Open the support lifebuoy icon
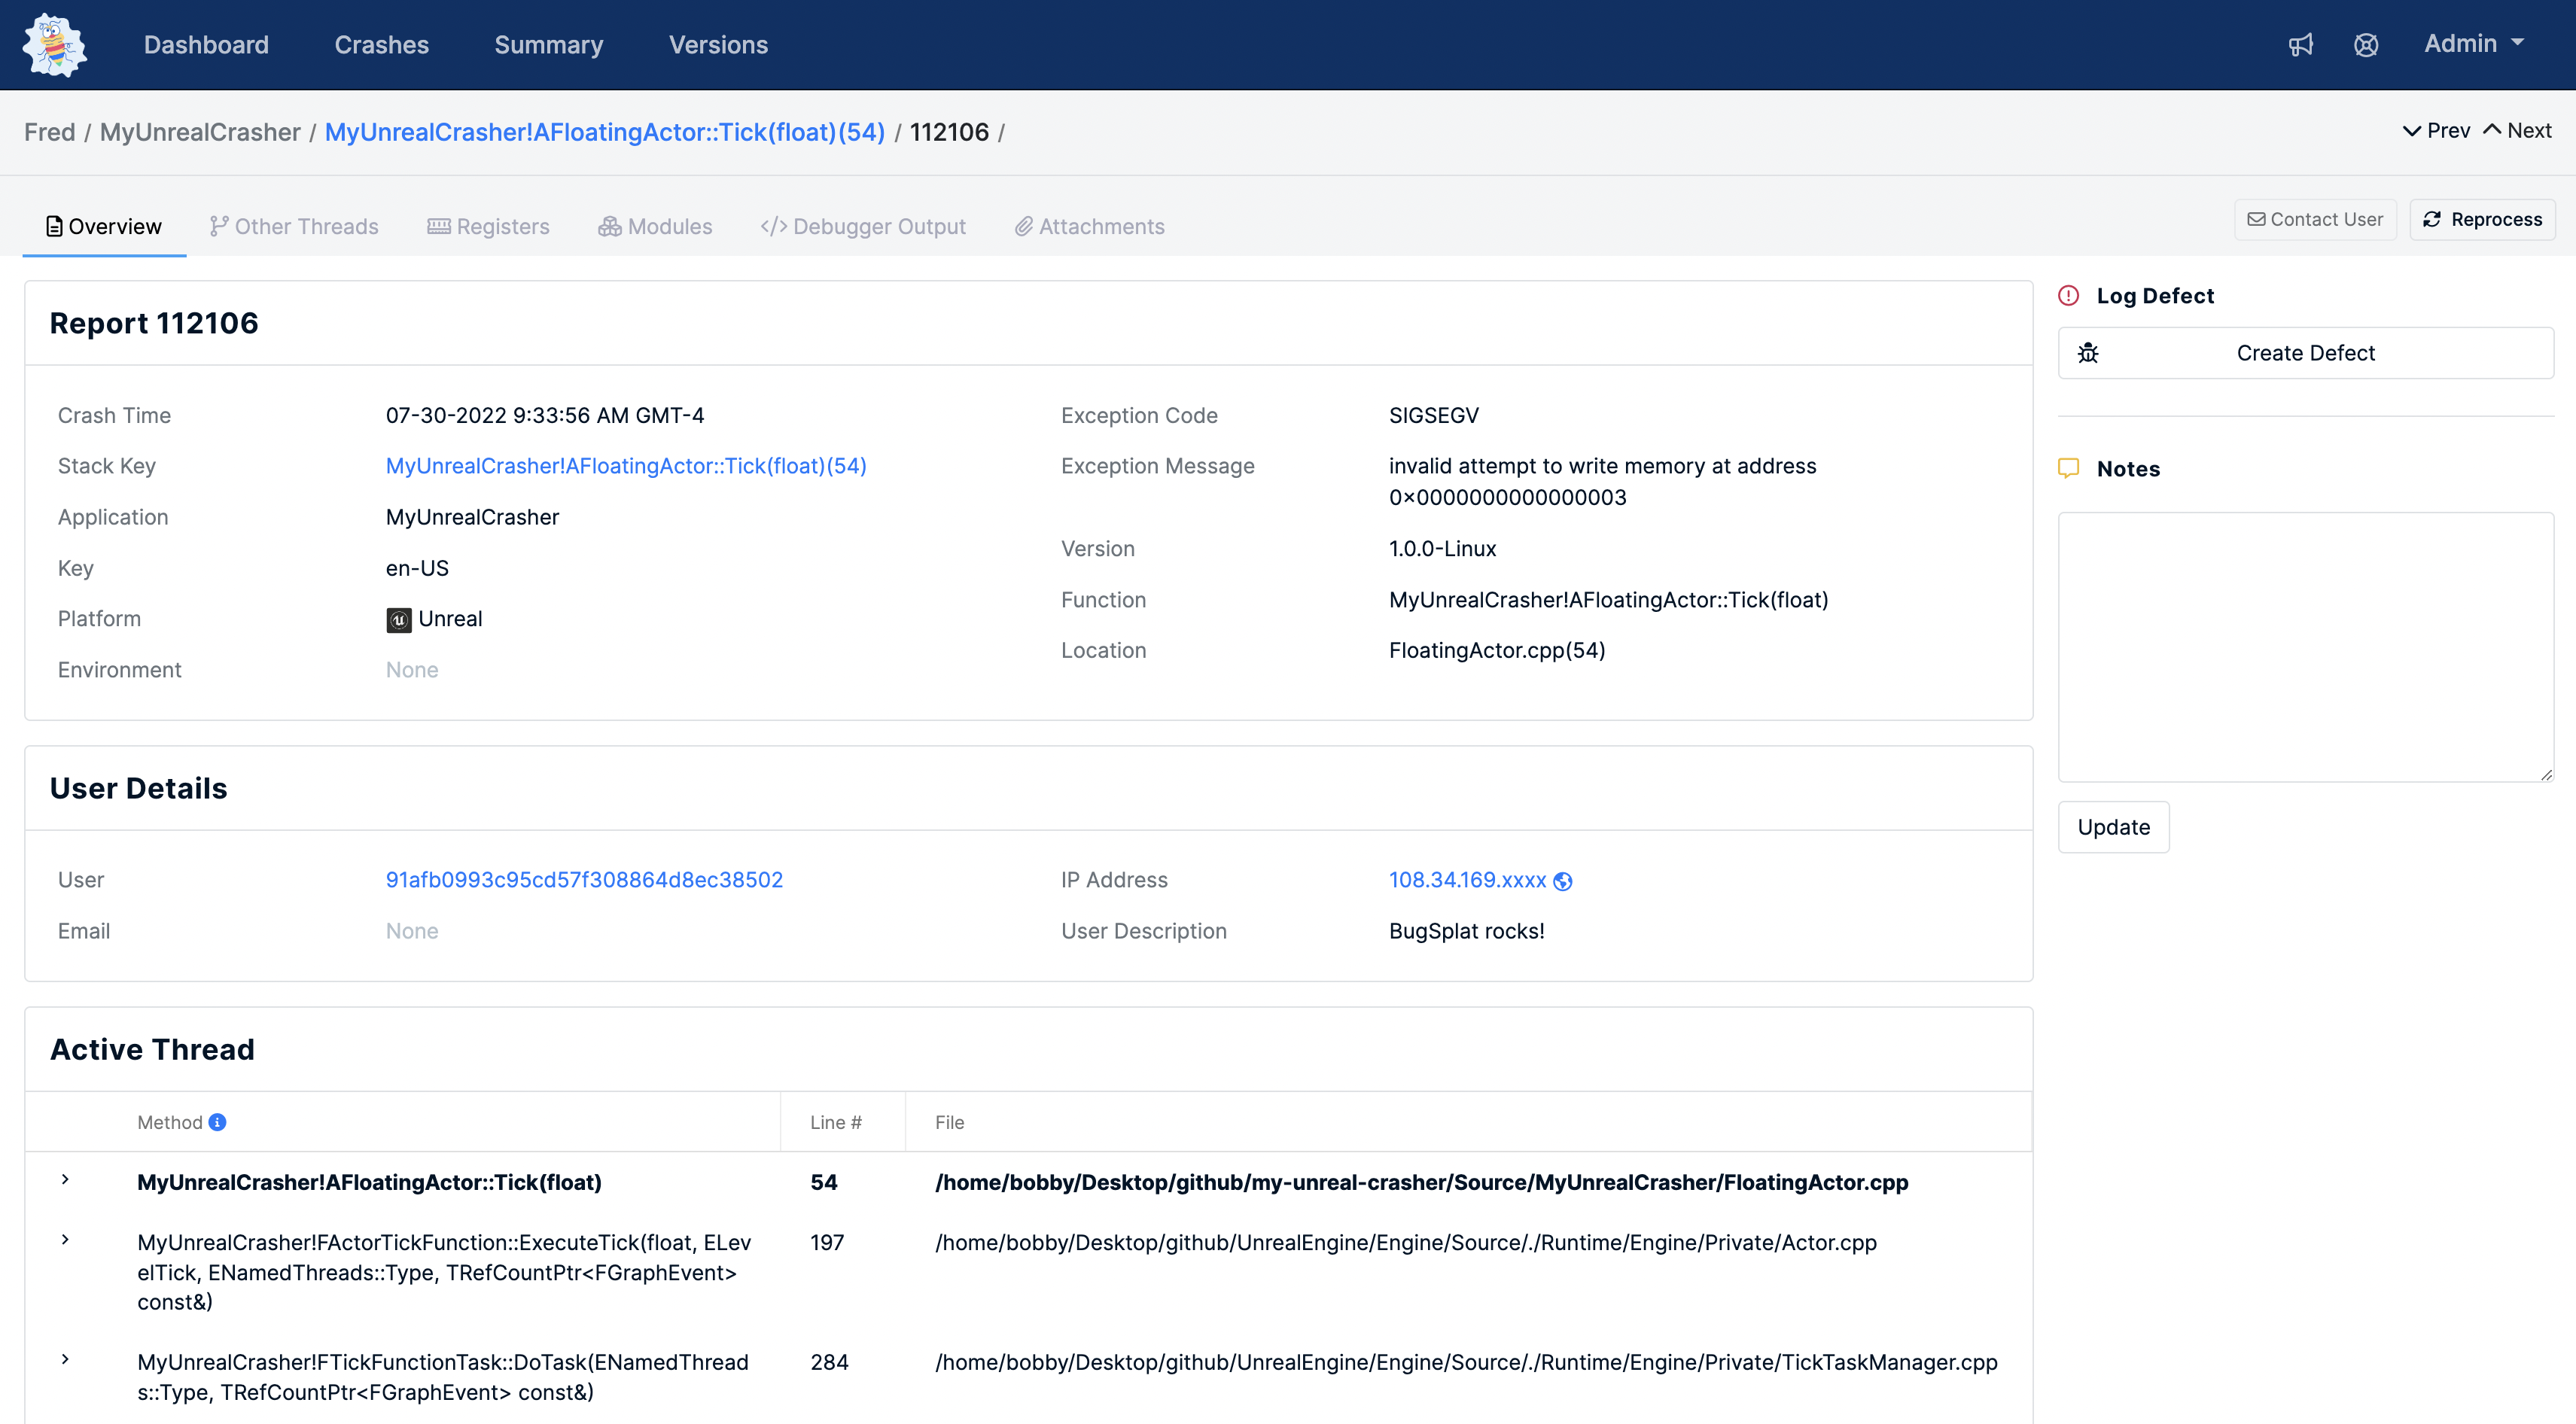2576x1424 pixels. point(2366,45)
